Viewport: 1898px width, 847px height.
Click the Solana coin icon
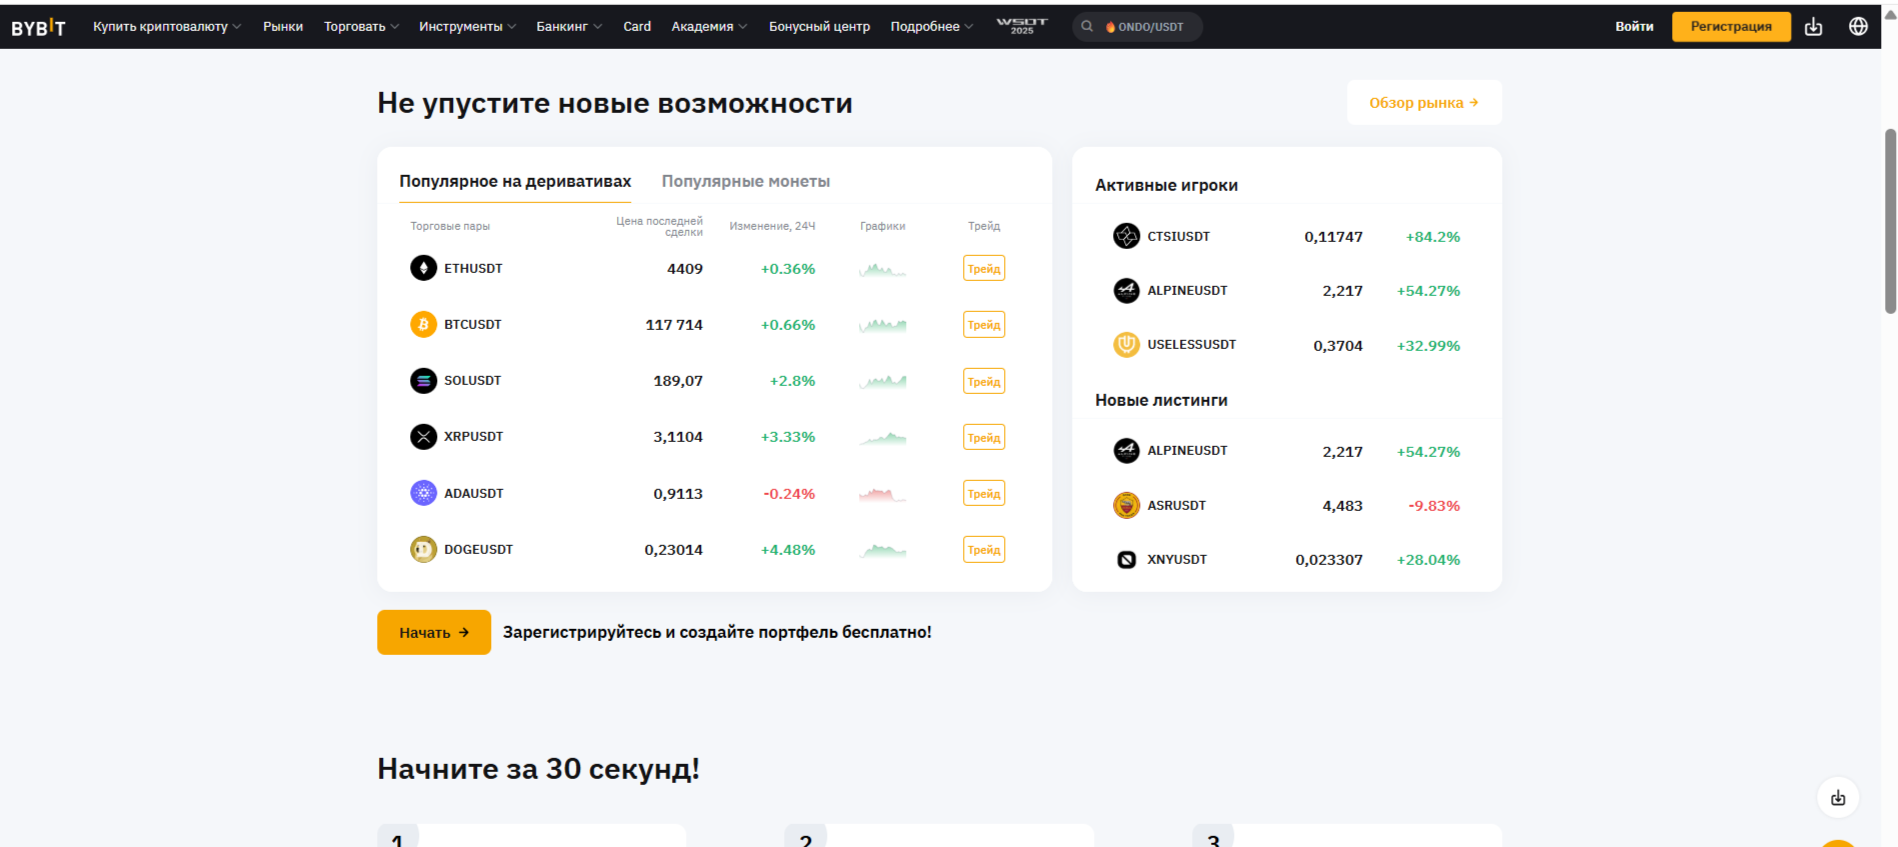click(x=424, y=380)
